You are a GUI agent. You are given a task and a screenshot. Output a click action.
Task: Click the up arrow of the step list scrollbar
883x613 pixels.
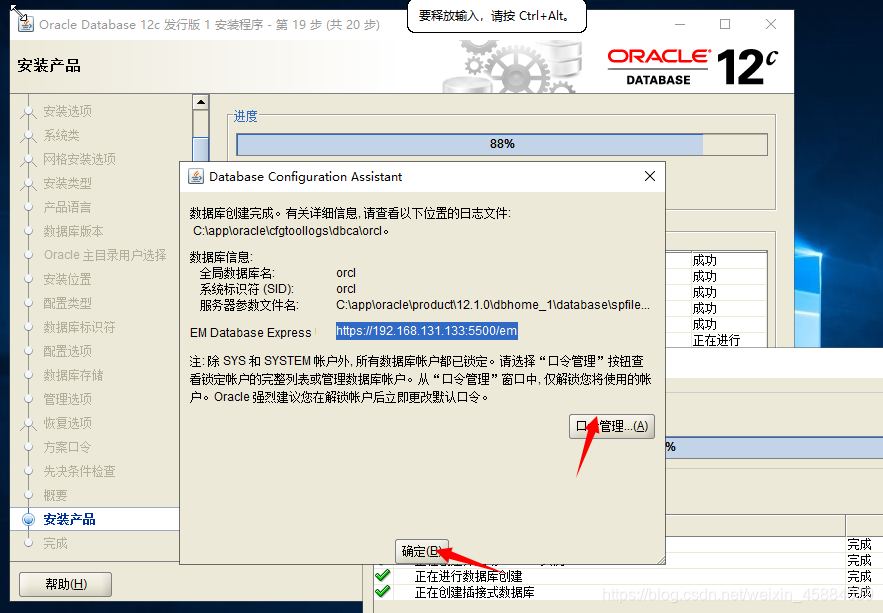[200, 102]
